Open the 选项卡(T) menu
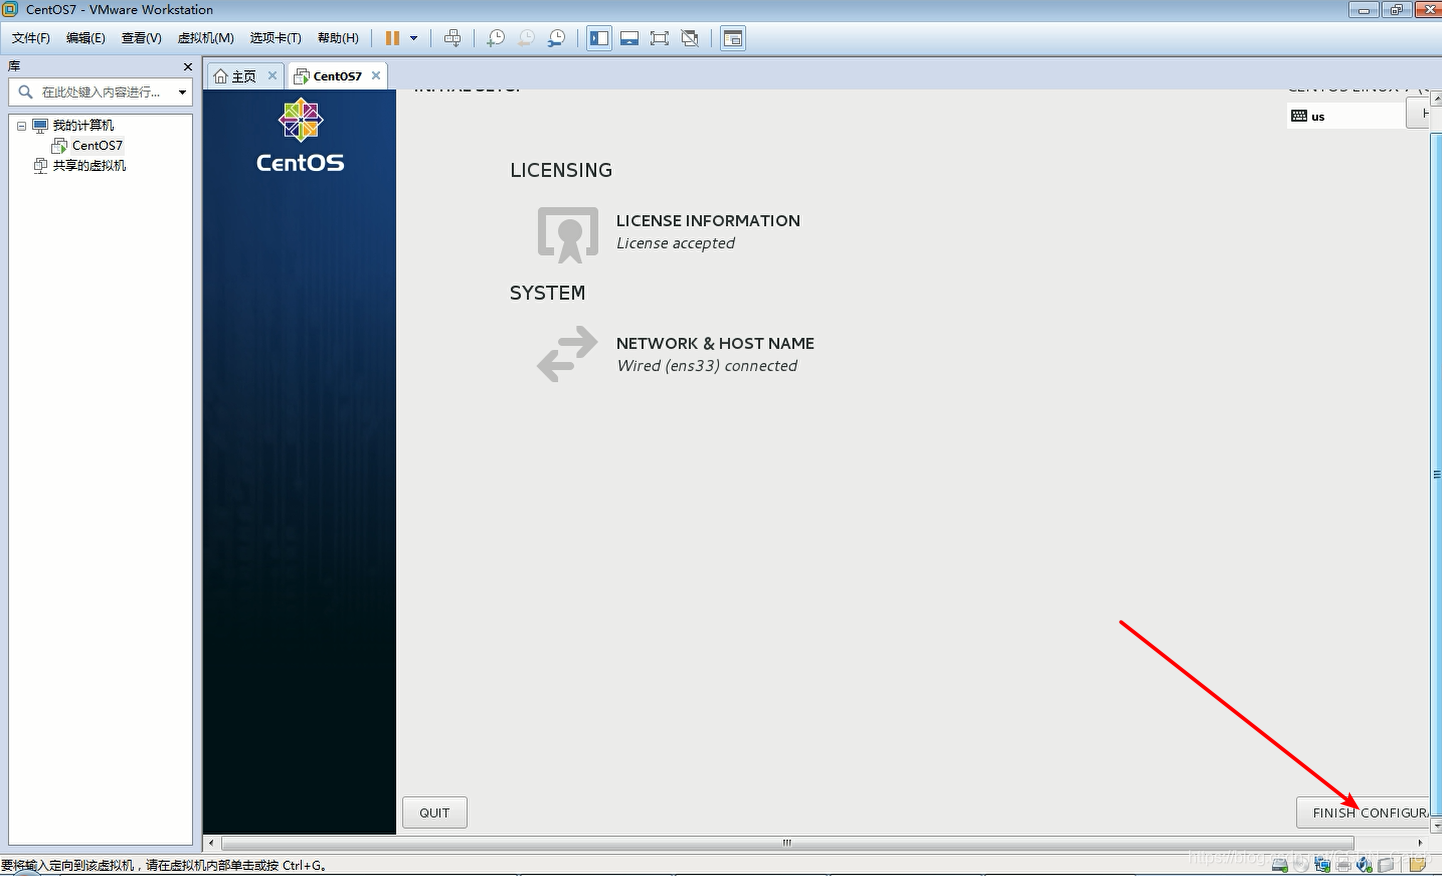 coord(275,38)
